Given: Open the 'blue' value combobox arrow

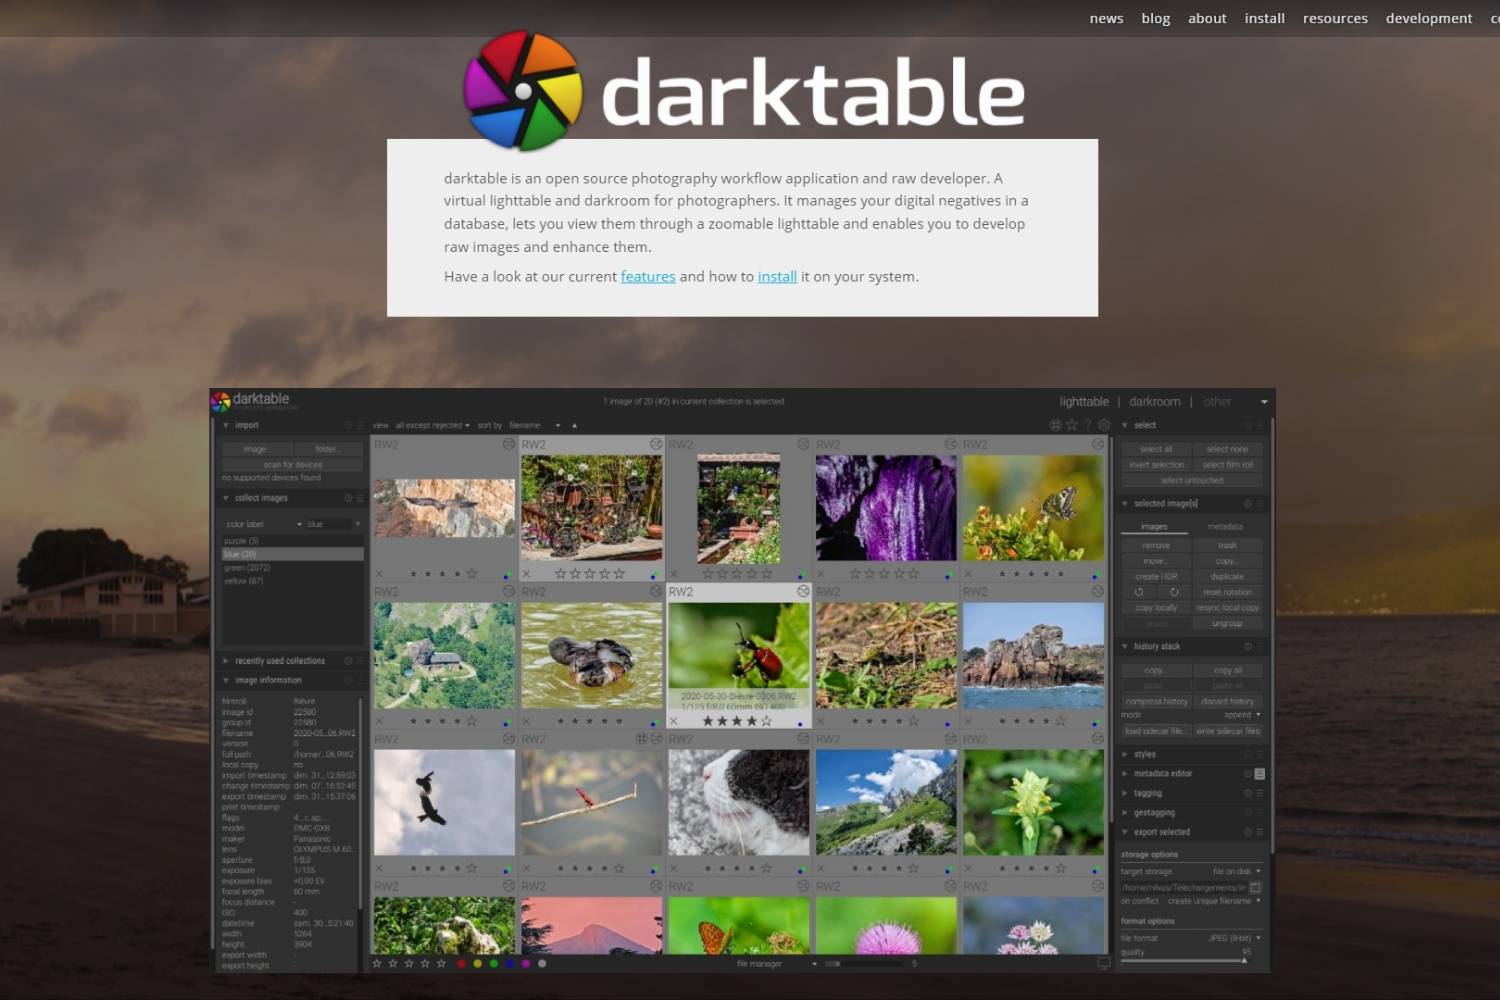Looking at the screenshot, I should point(357,524).
